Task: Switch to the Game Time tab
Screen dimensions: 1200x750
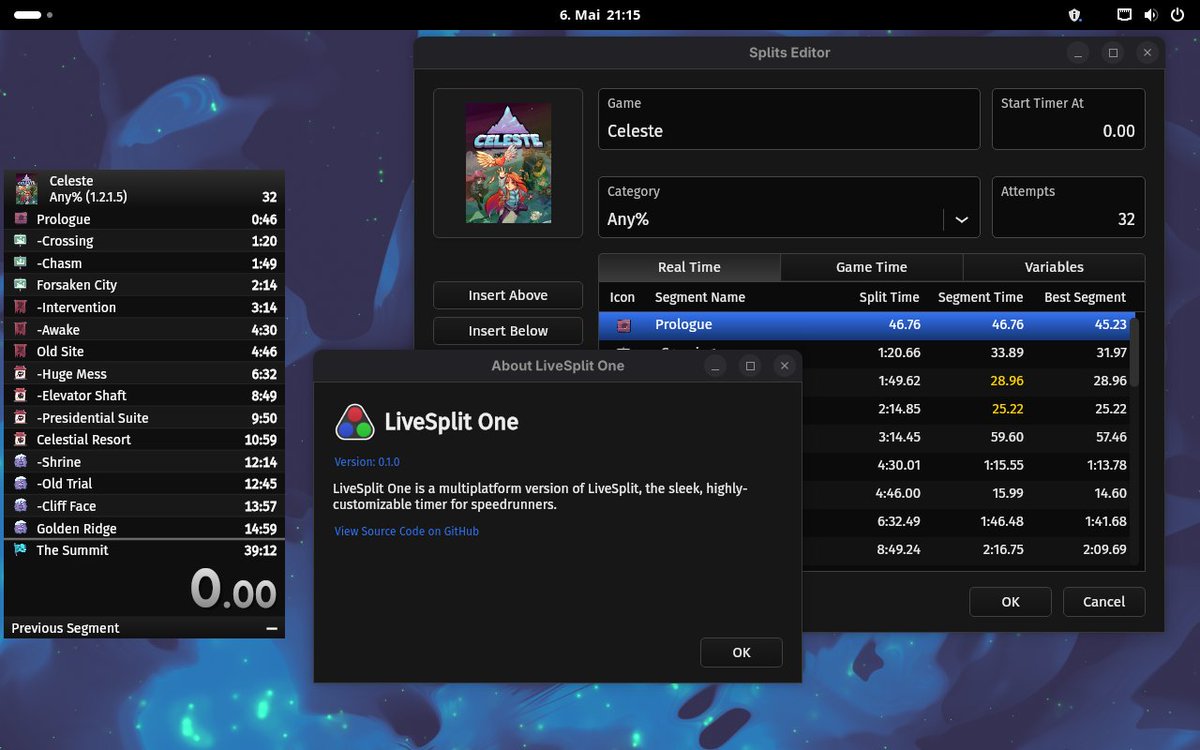Action: point(871,267)
